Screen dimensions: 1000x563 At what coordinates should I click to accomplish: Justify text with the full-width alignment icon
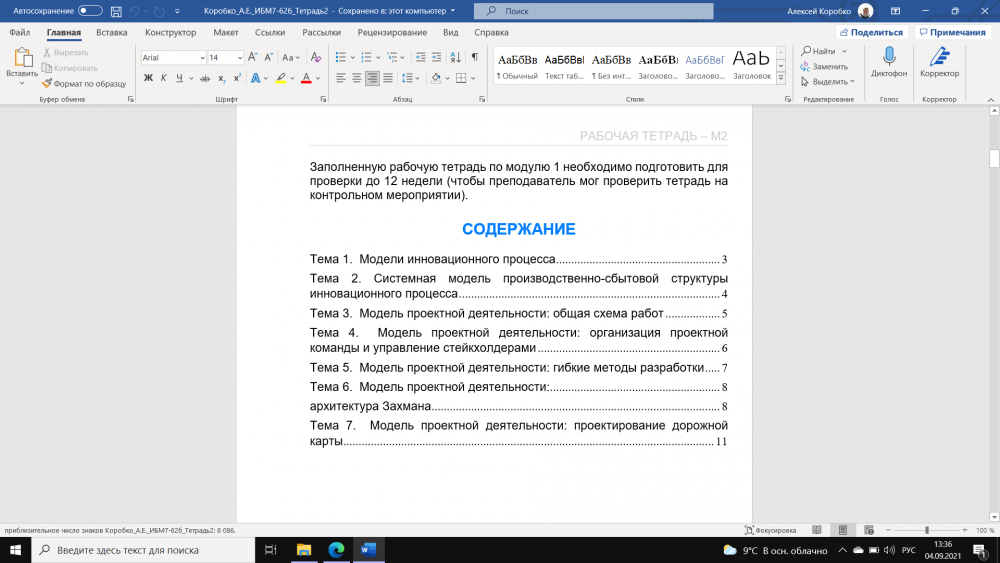(388, 78)
